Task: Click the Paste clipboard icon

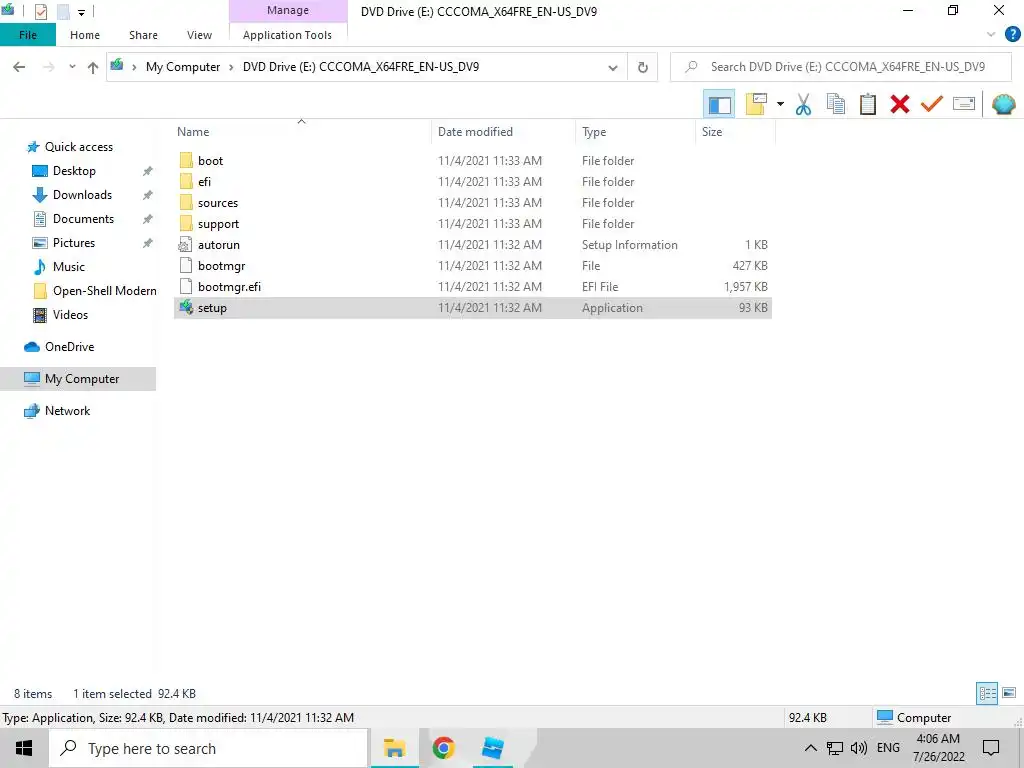Action: click(868, 104)
